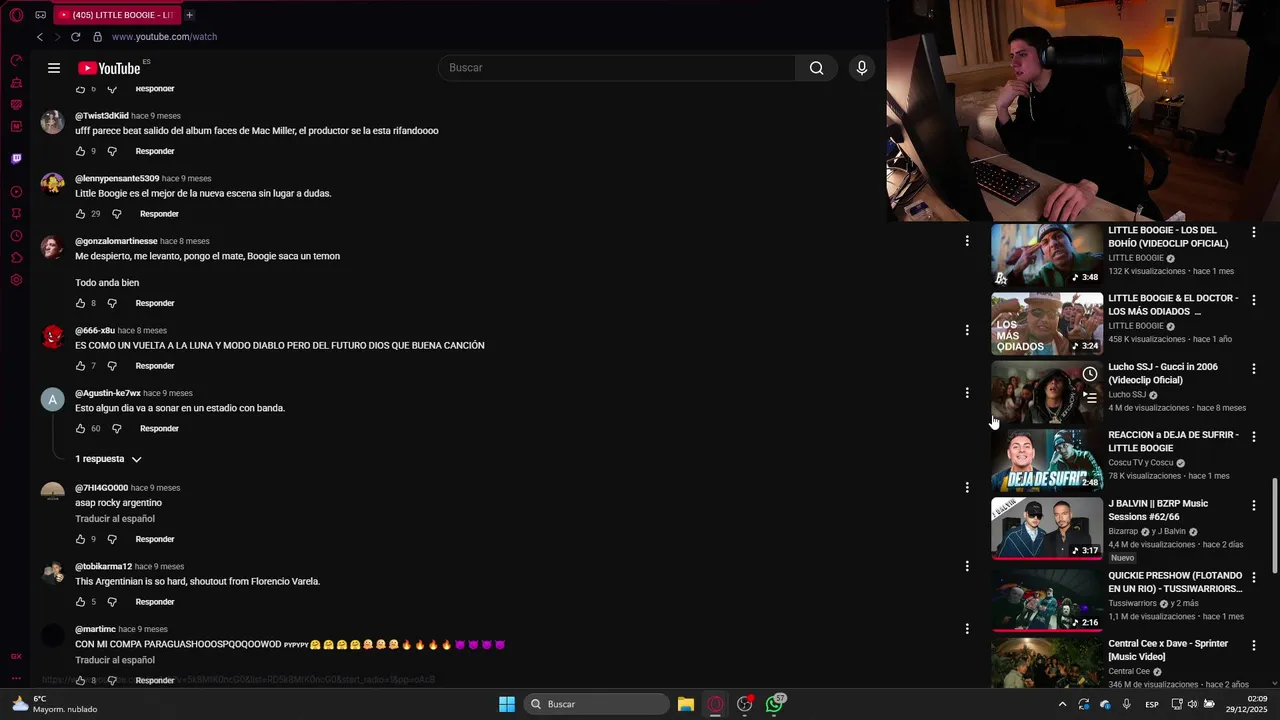Open @lennypensante5309 profile avatar
The width and height of the screenshot is (1280, 720).
[x=52, y=185]
